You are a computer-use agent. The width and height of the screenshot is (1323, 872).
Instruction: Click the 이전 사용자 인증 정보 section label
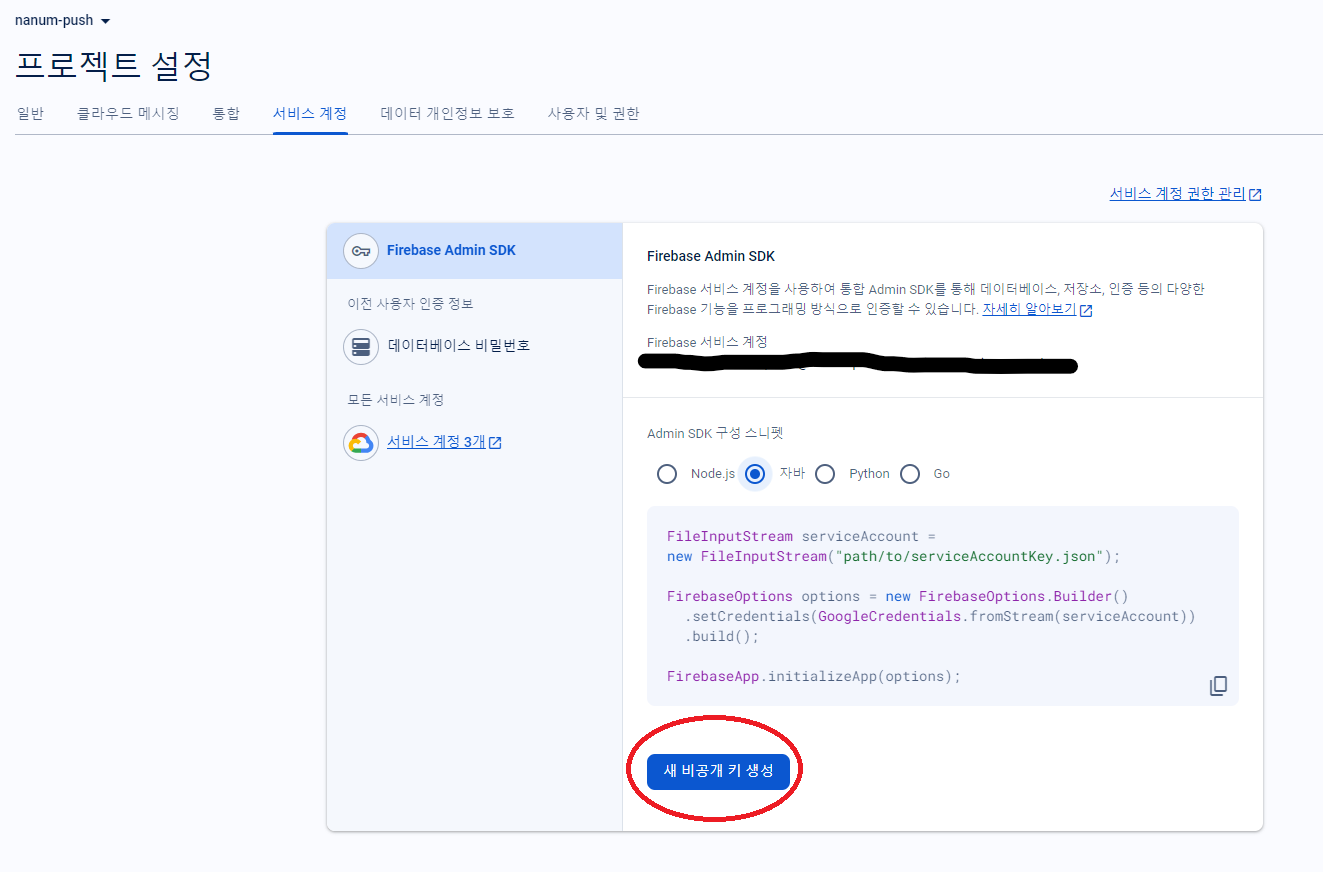pos(410,304)
